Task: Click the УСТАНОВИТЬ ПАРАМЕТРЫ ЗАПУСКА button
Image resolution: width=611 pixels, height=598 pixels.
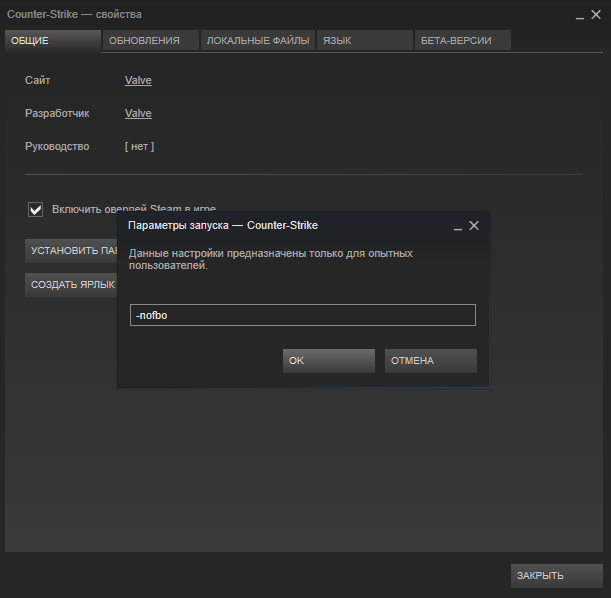Action: click(71, 251)
